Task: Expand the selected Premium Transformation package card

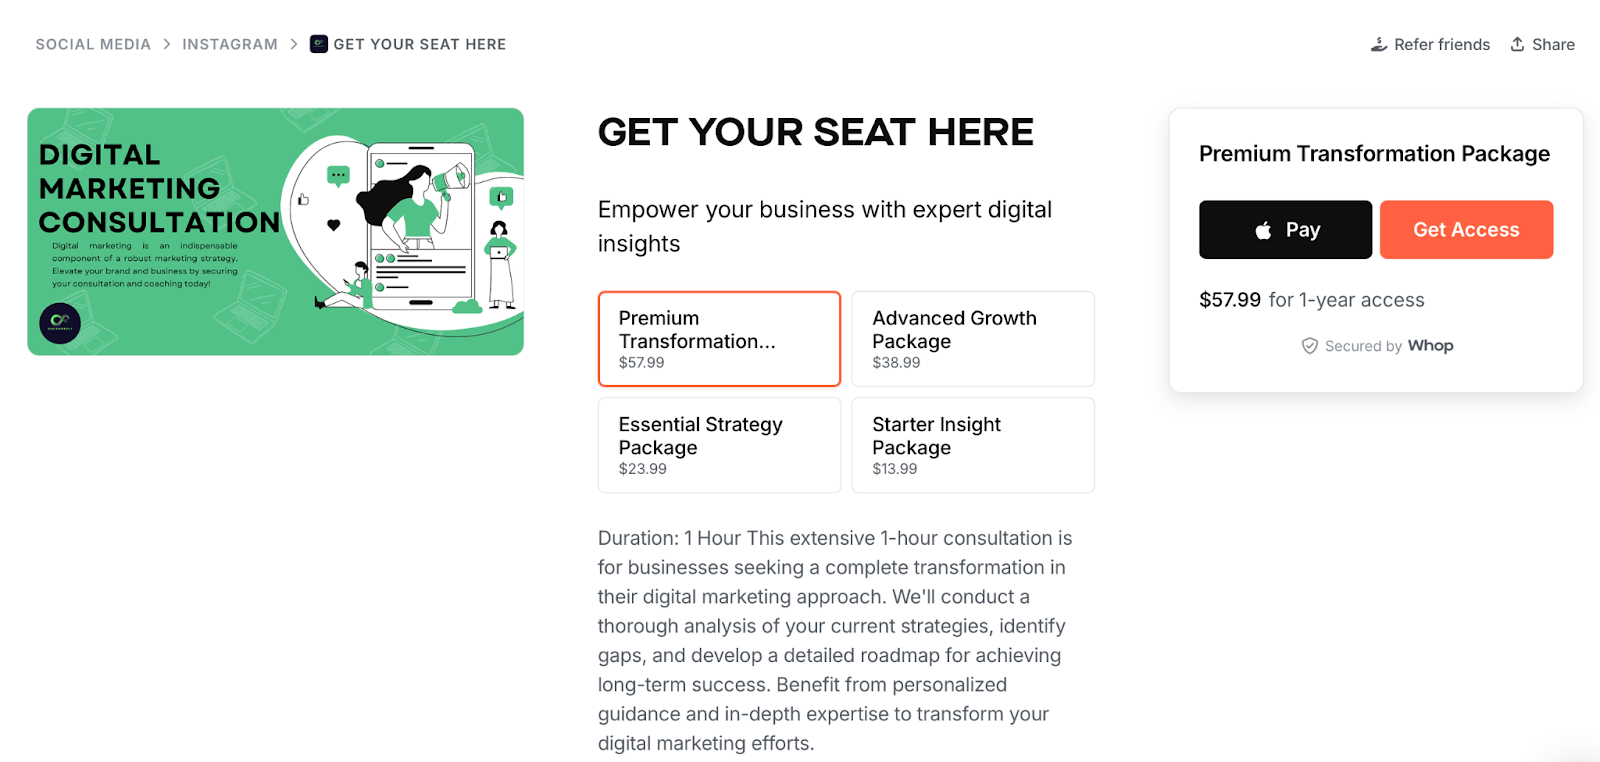Action: (x=718, y=339)
